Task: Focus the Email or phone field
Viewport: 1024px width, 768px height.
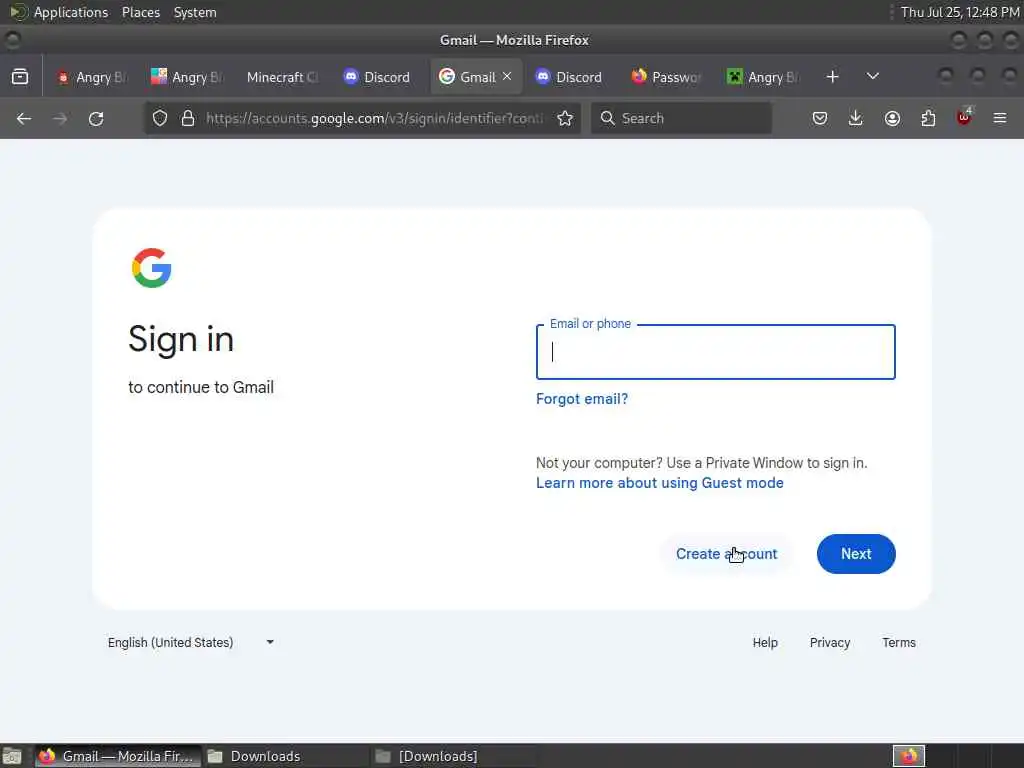Action: (716, 352)
